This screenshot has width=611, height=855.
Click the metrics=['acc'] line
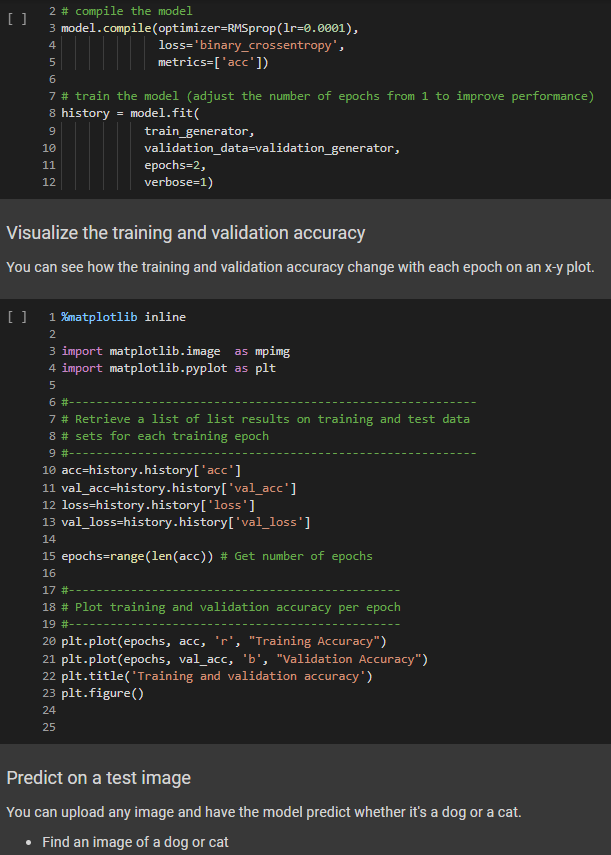pos(213,62)
